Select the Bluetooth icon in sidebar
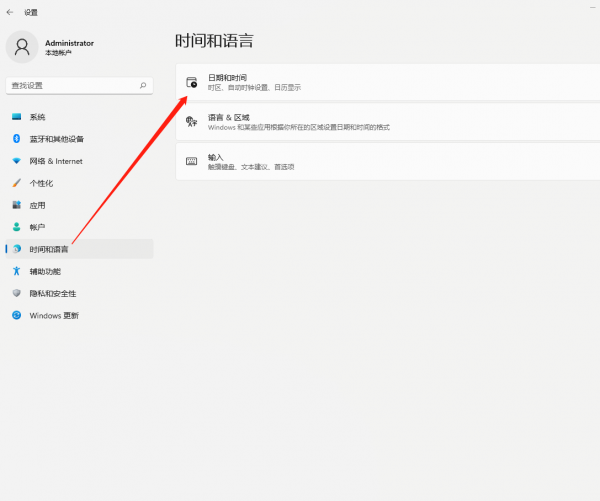 tap(16, 139)
